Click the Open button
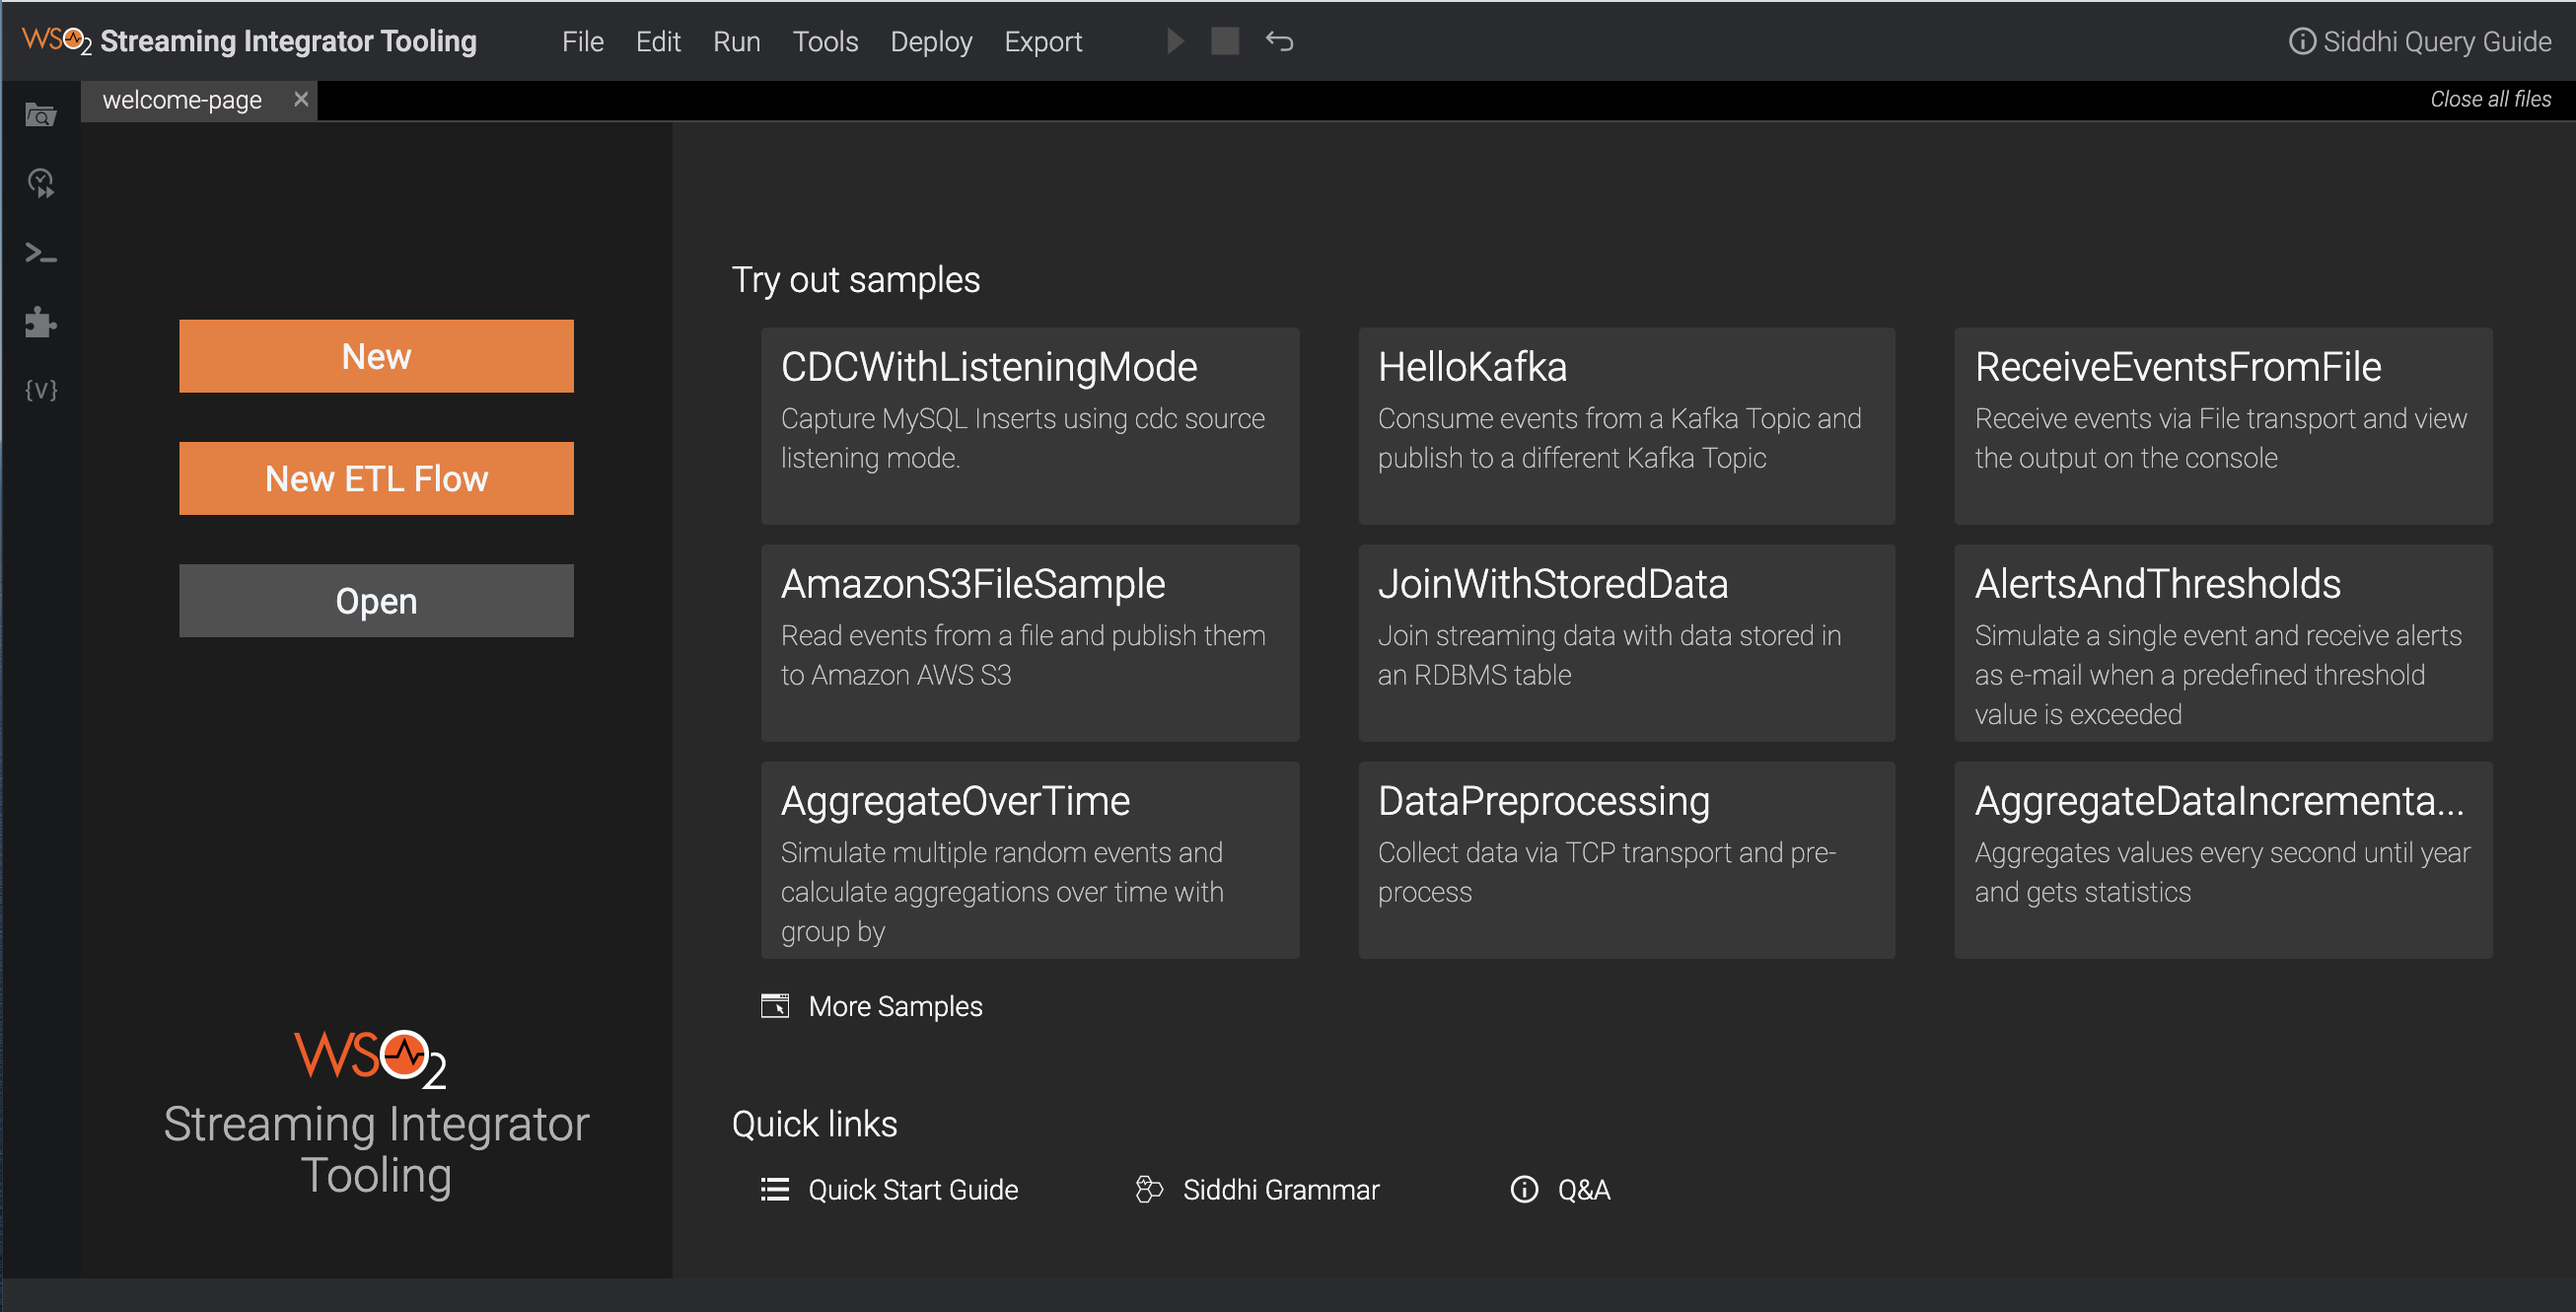The height and width of the screenshot is (1312, 2576). (x=376, y=600)
